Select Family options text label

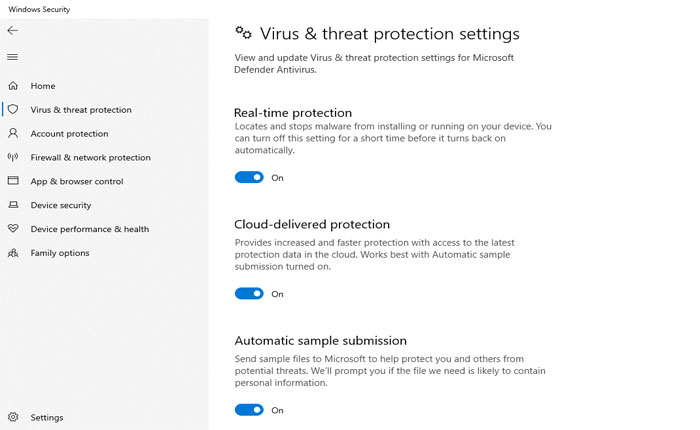tap(60, 253)
